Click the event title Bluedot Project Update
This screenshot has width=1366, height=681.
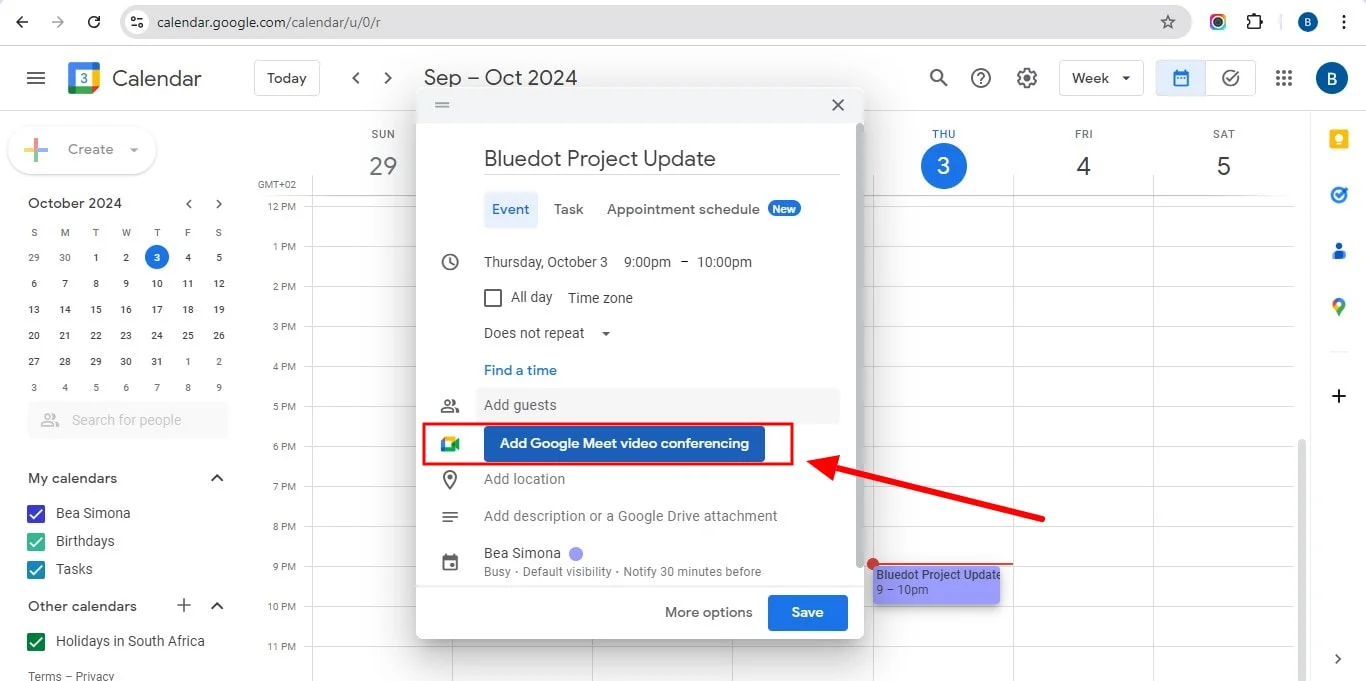click(x=660, y=158)
